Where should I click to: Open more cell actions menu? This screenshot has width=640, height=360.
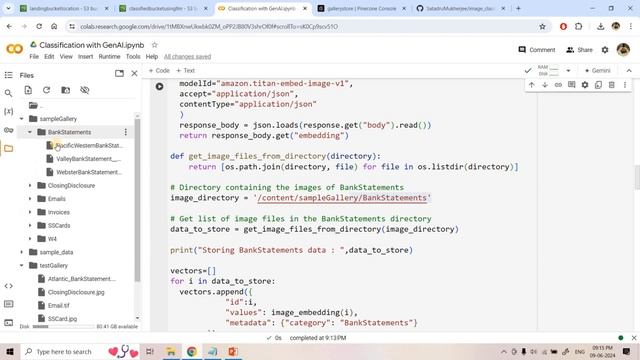pyautogui.click(x=625, y=85)
